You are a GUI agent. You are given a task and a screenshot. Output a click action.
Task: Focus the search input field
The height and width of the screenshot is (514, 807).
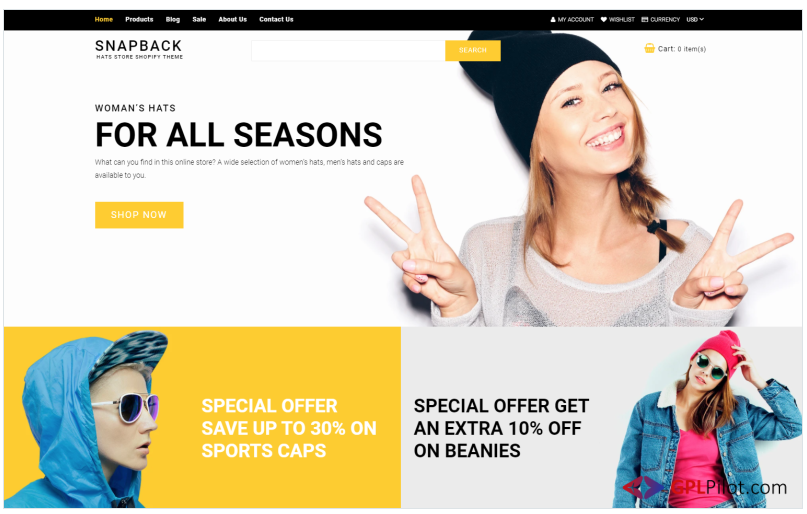click(x=348, y=50)
